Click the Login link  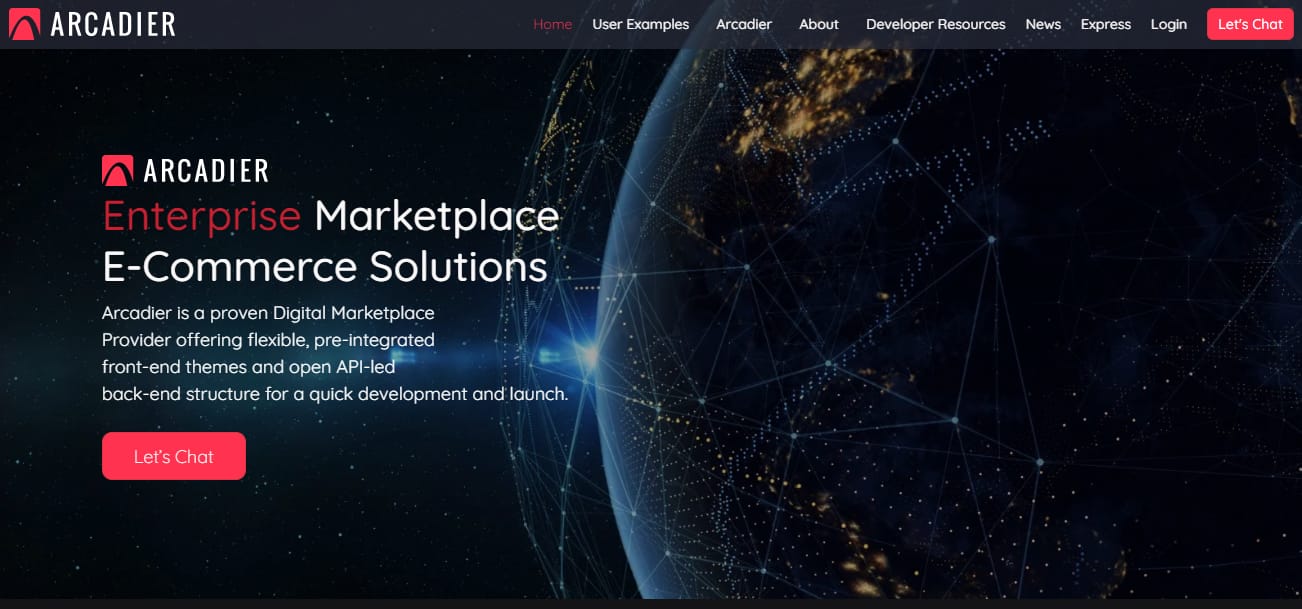click(x=1168, y=24)
